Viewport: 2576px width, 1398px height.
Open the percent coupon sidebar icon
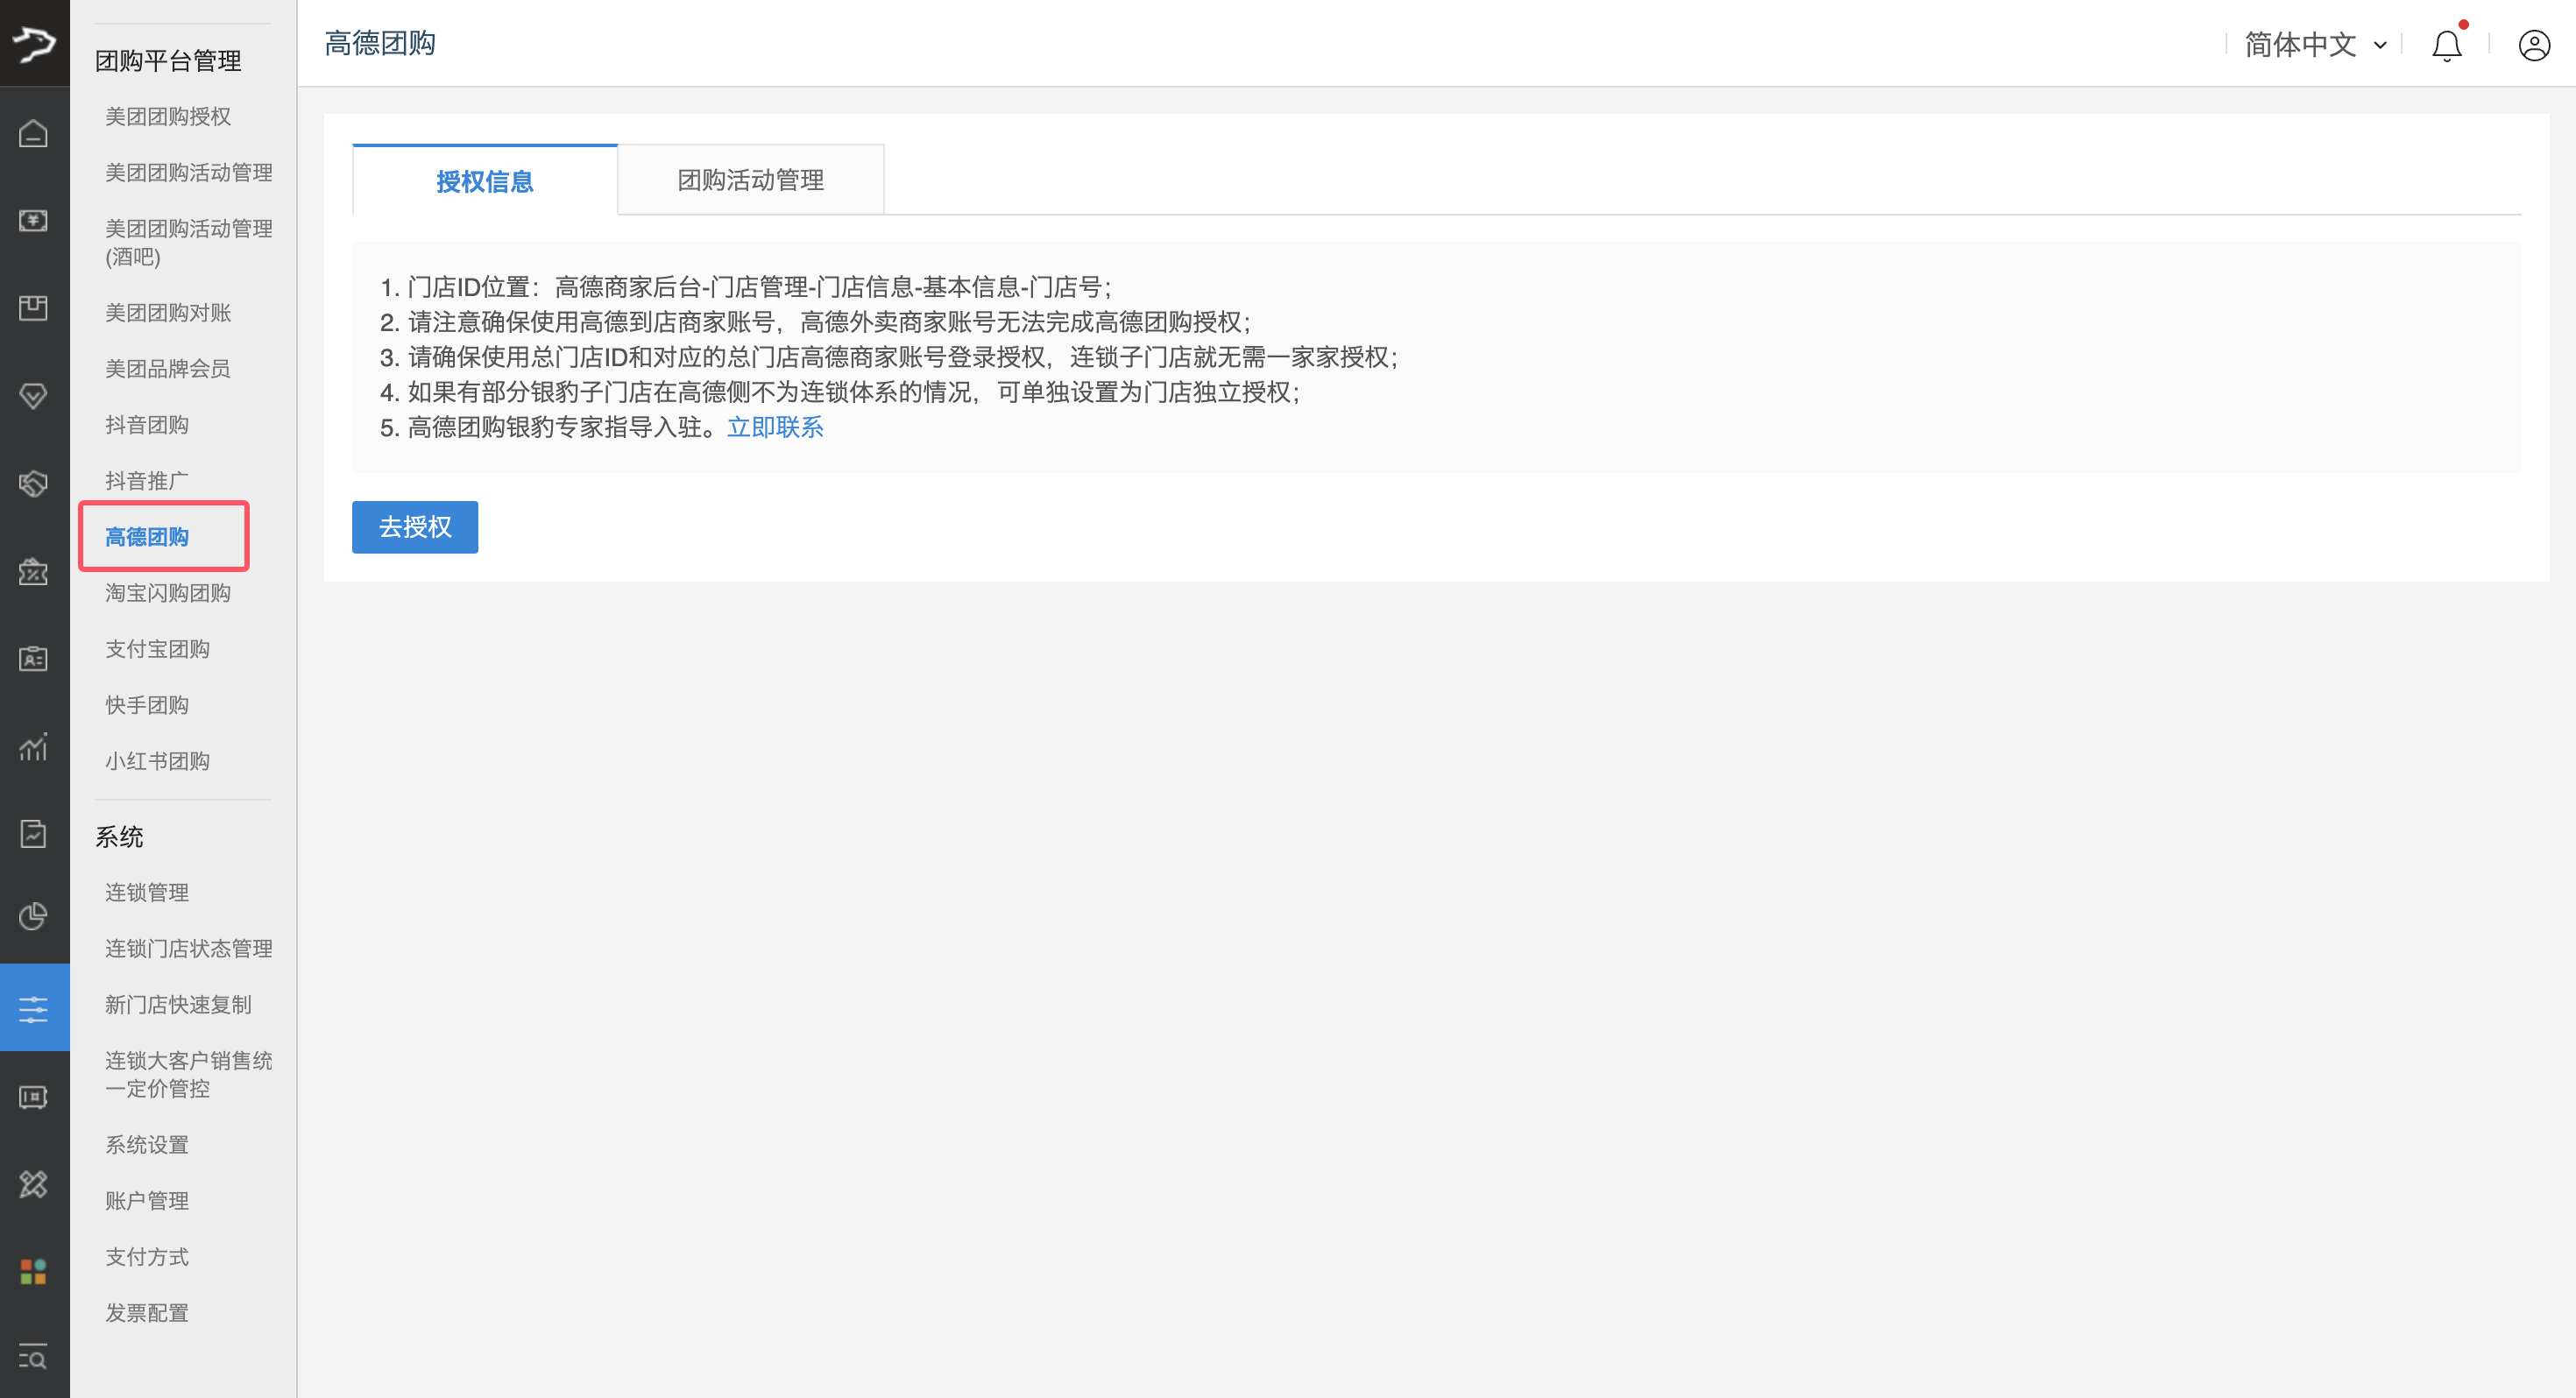tap(33, 572)
